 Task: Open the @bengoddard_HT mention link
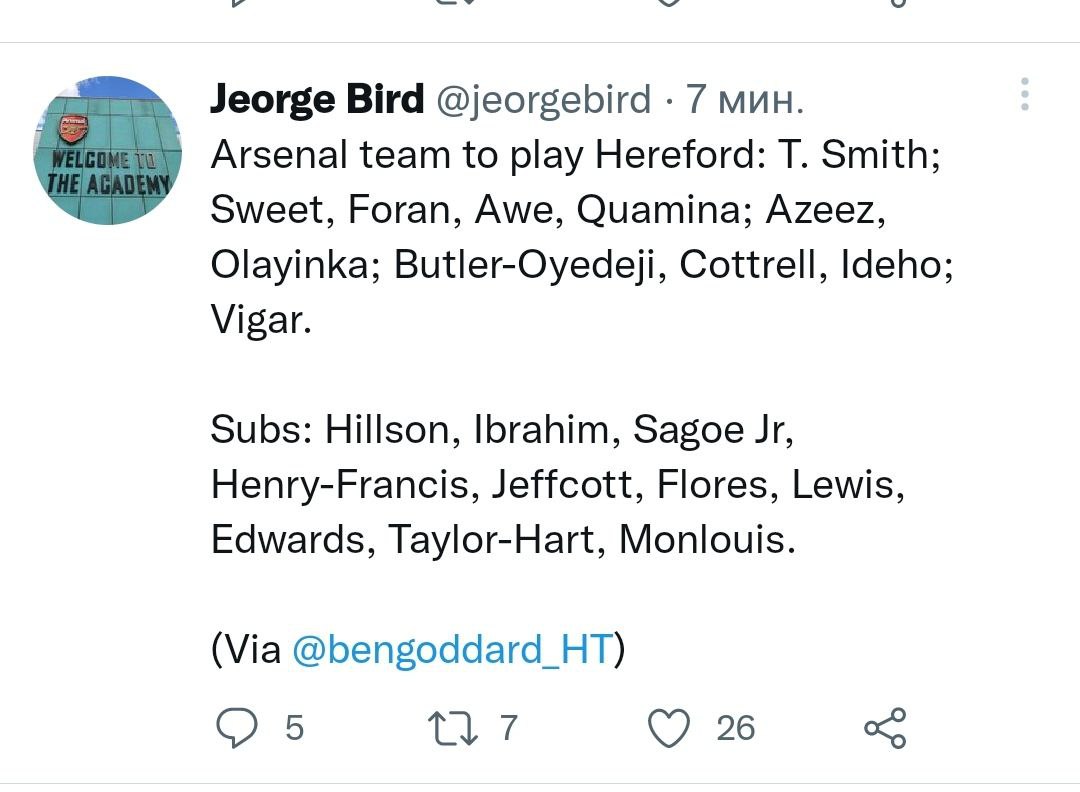click(452, 650)
